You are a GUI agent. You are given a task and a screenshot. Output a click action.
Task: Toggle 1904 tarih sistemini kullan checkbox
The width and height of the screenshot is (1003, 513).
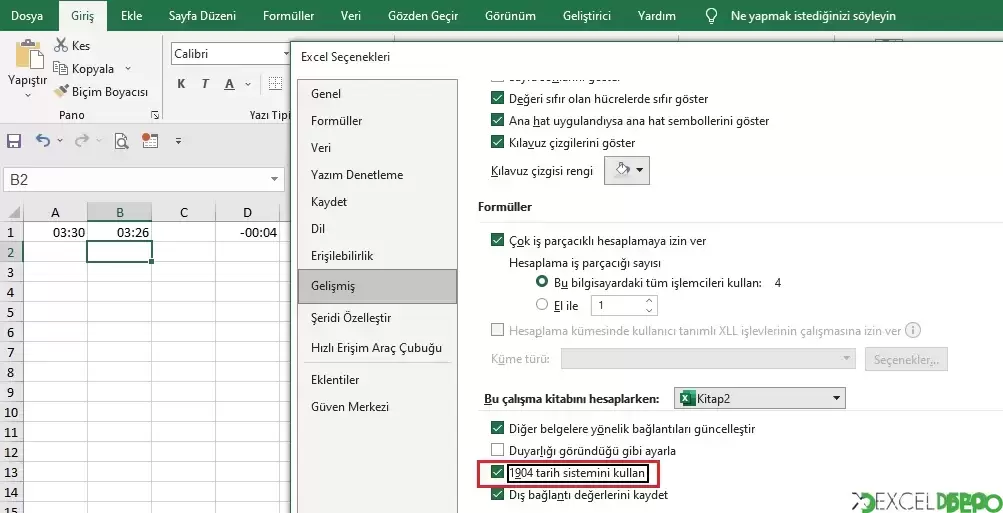point(497,473)
